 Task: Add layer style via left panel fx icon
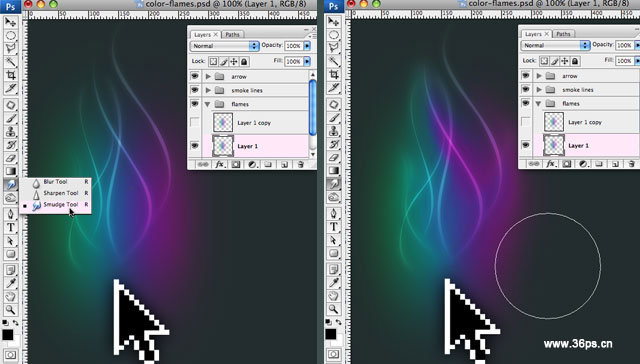220,164
